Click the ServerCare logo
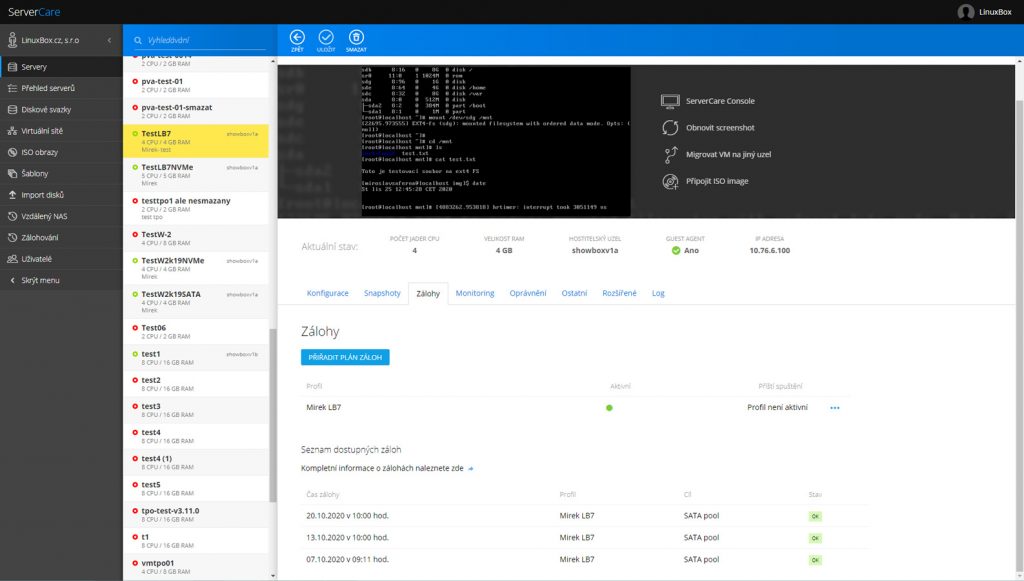Image resolution: width=1024 pixels, height=581 pixels. tap(34, 12)
